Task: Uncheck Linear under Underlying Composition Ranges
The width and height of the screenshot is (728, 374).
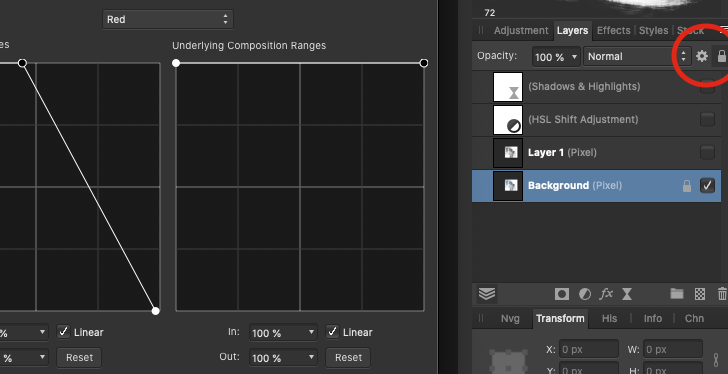Action: pyautogui.click(x=332, y=332)
